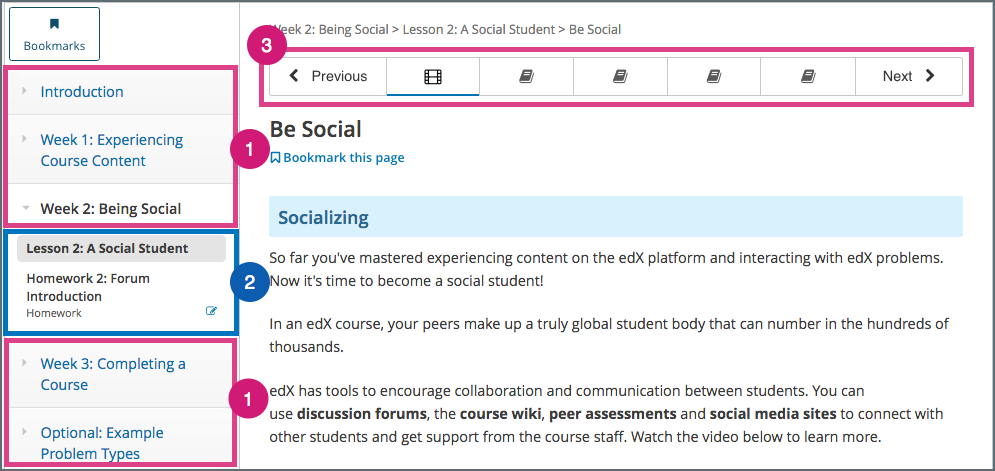Go to the Previous unit

(x=328, y=76)
